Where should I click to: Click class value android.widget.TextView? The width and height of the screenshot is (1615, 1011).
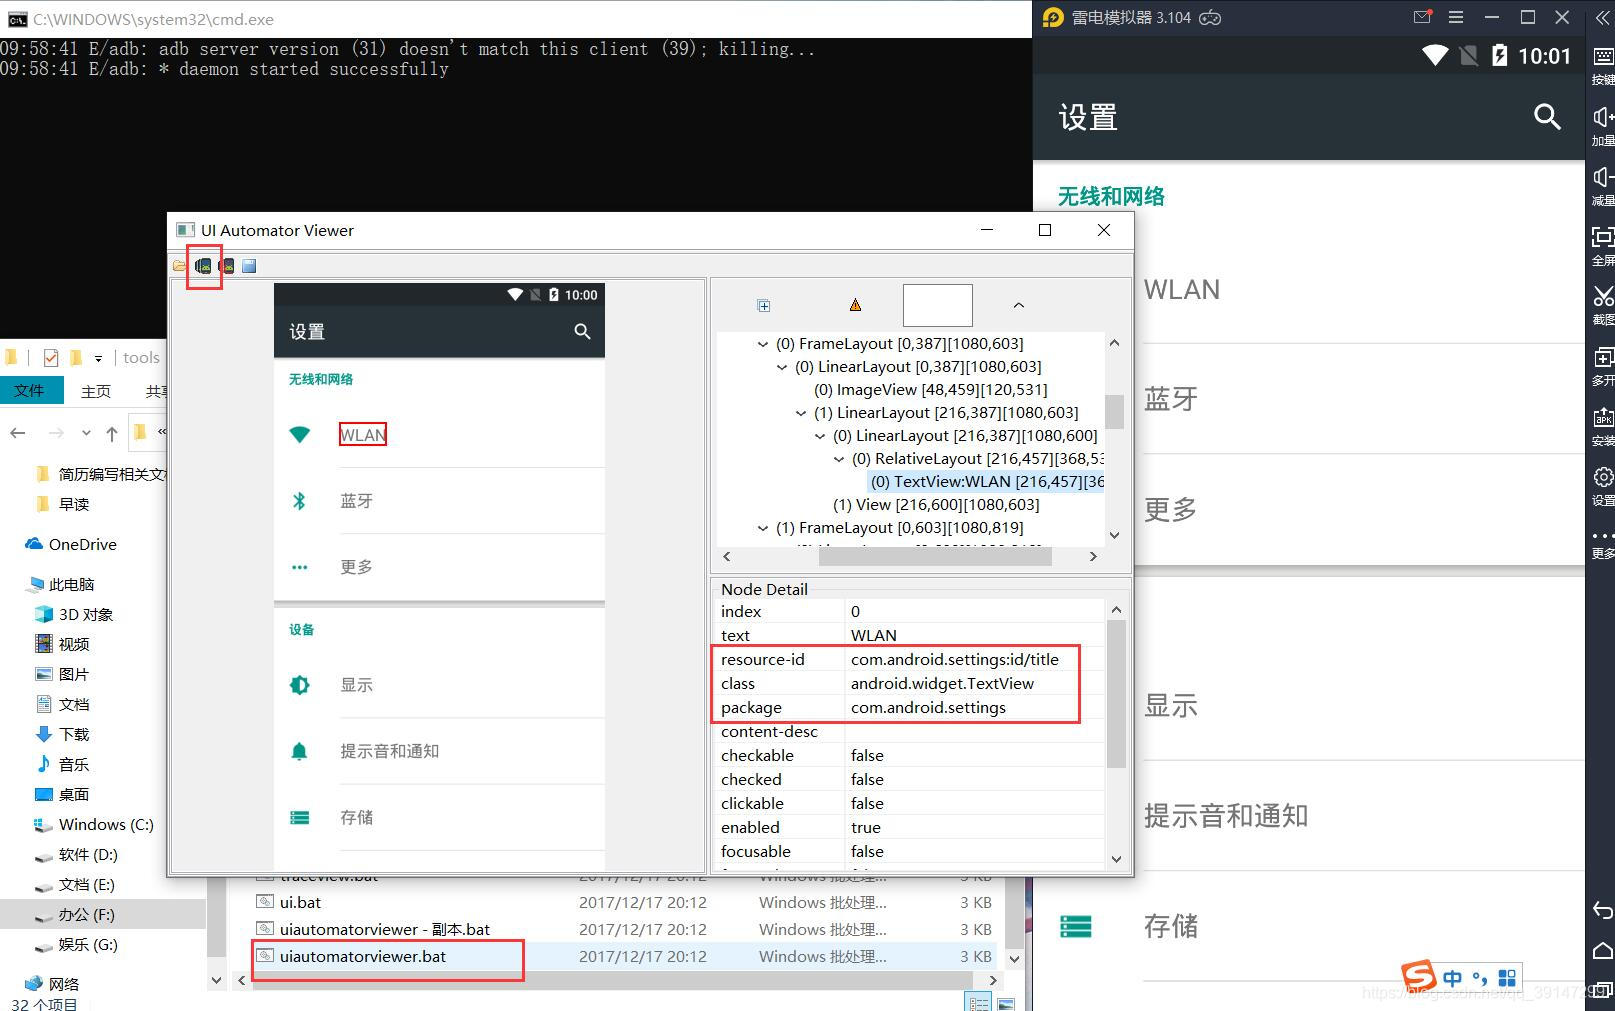tap(942, 683)
